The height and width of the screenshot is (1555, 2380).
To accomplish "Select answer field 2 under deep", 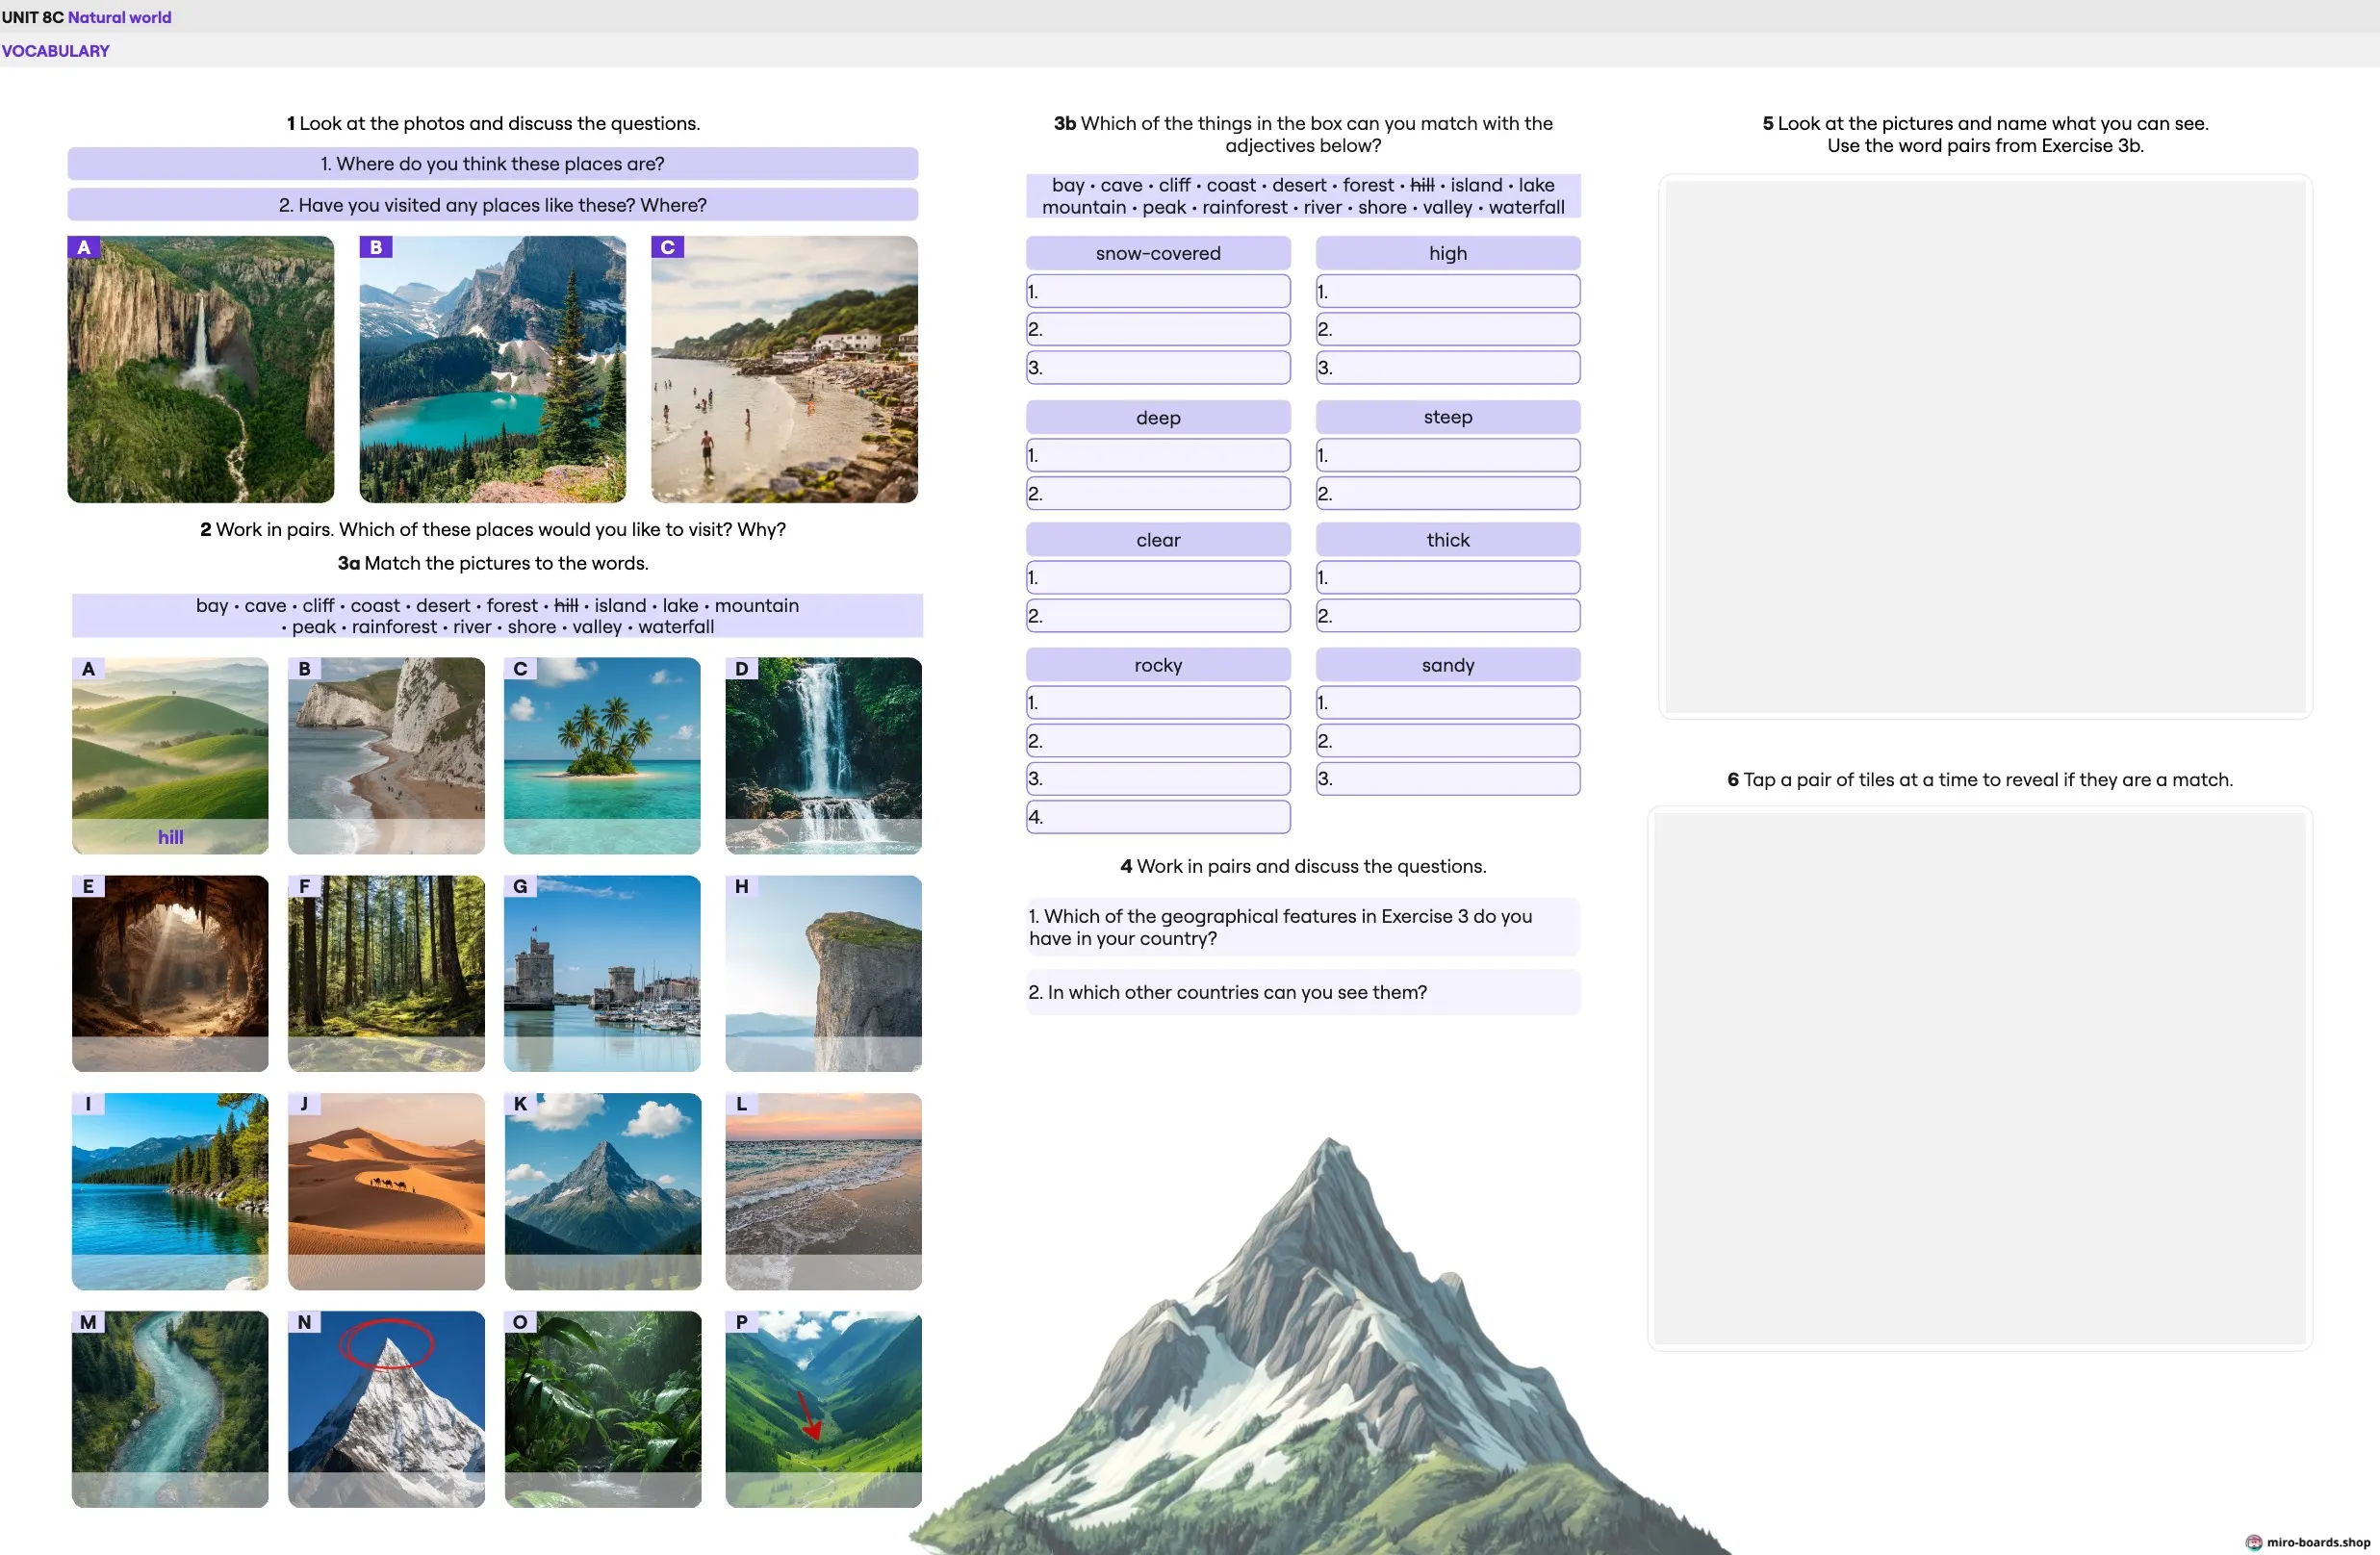I will (x=1158, y=493).
